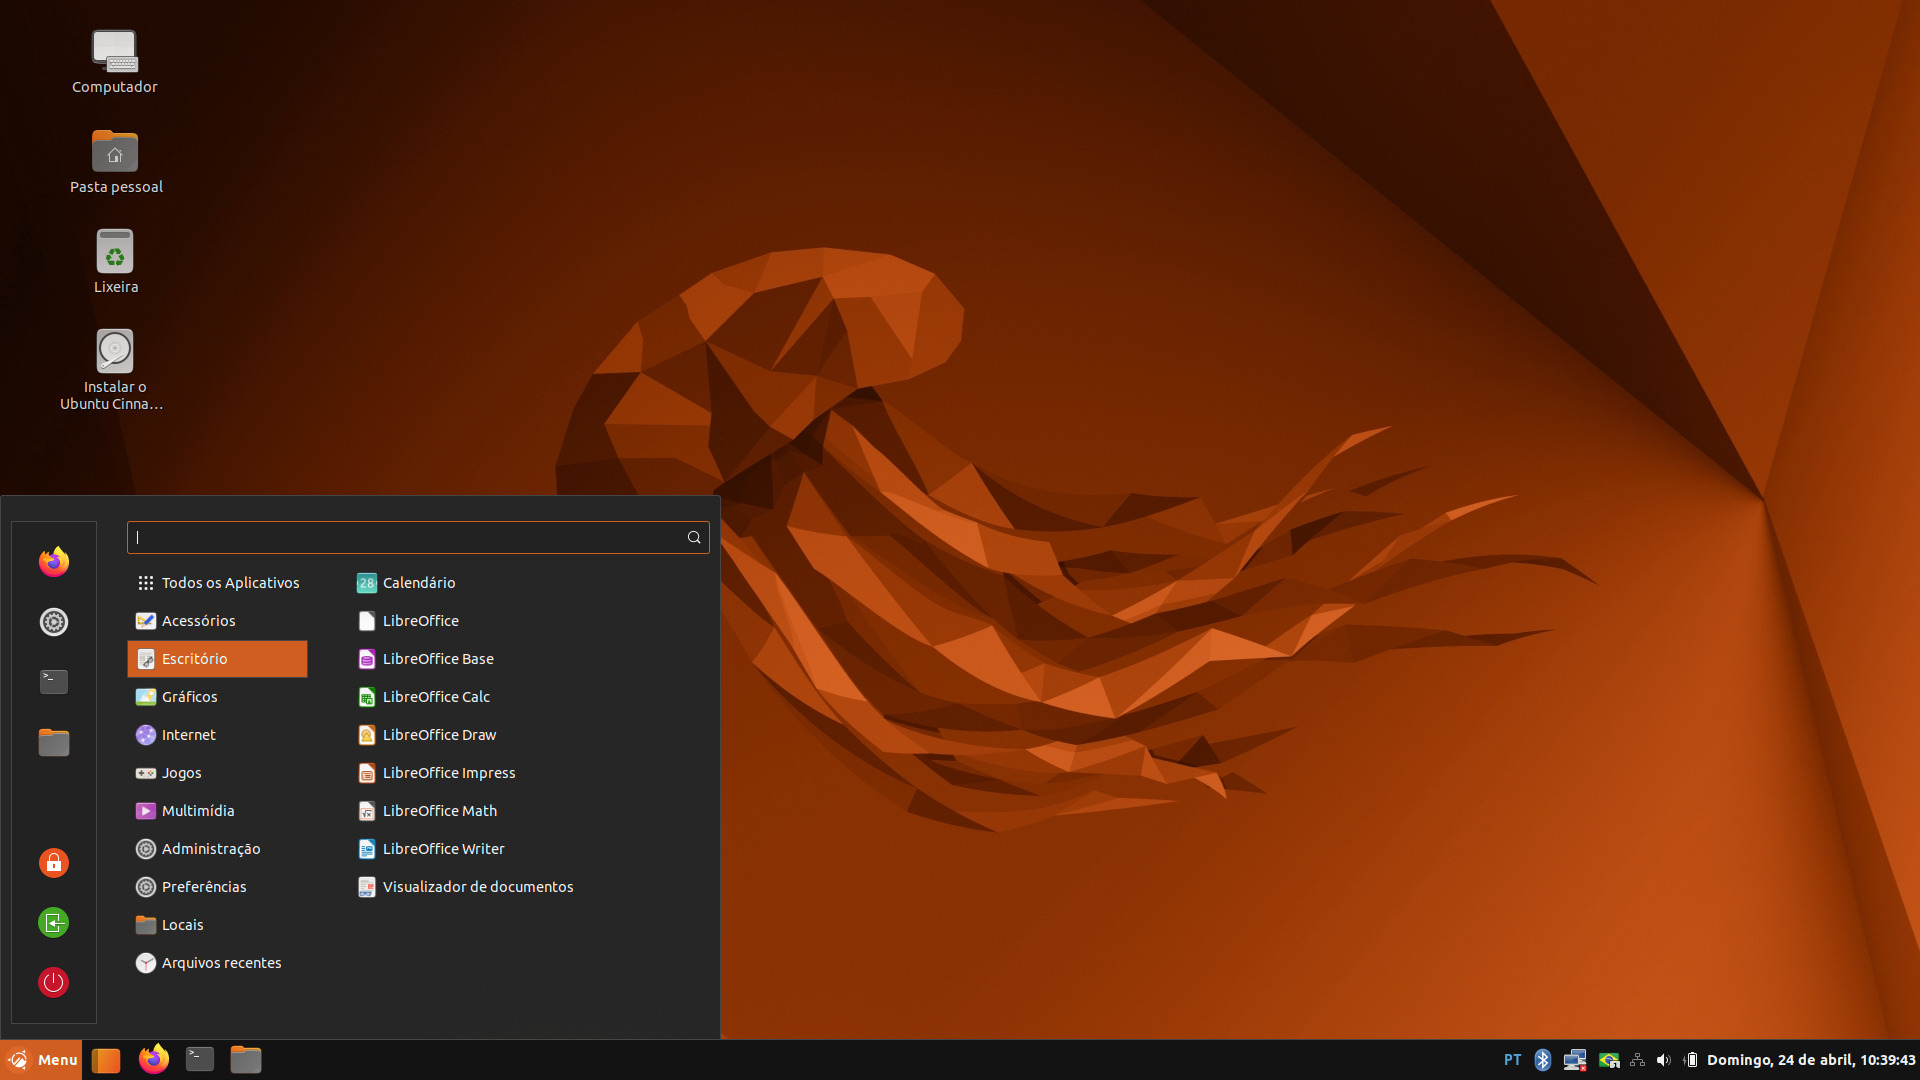Viewport: 1920px width, 1080px height.
Task: Click the red power Shutdown icon
Action: pyautogui.click(x=54, y=982)
